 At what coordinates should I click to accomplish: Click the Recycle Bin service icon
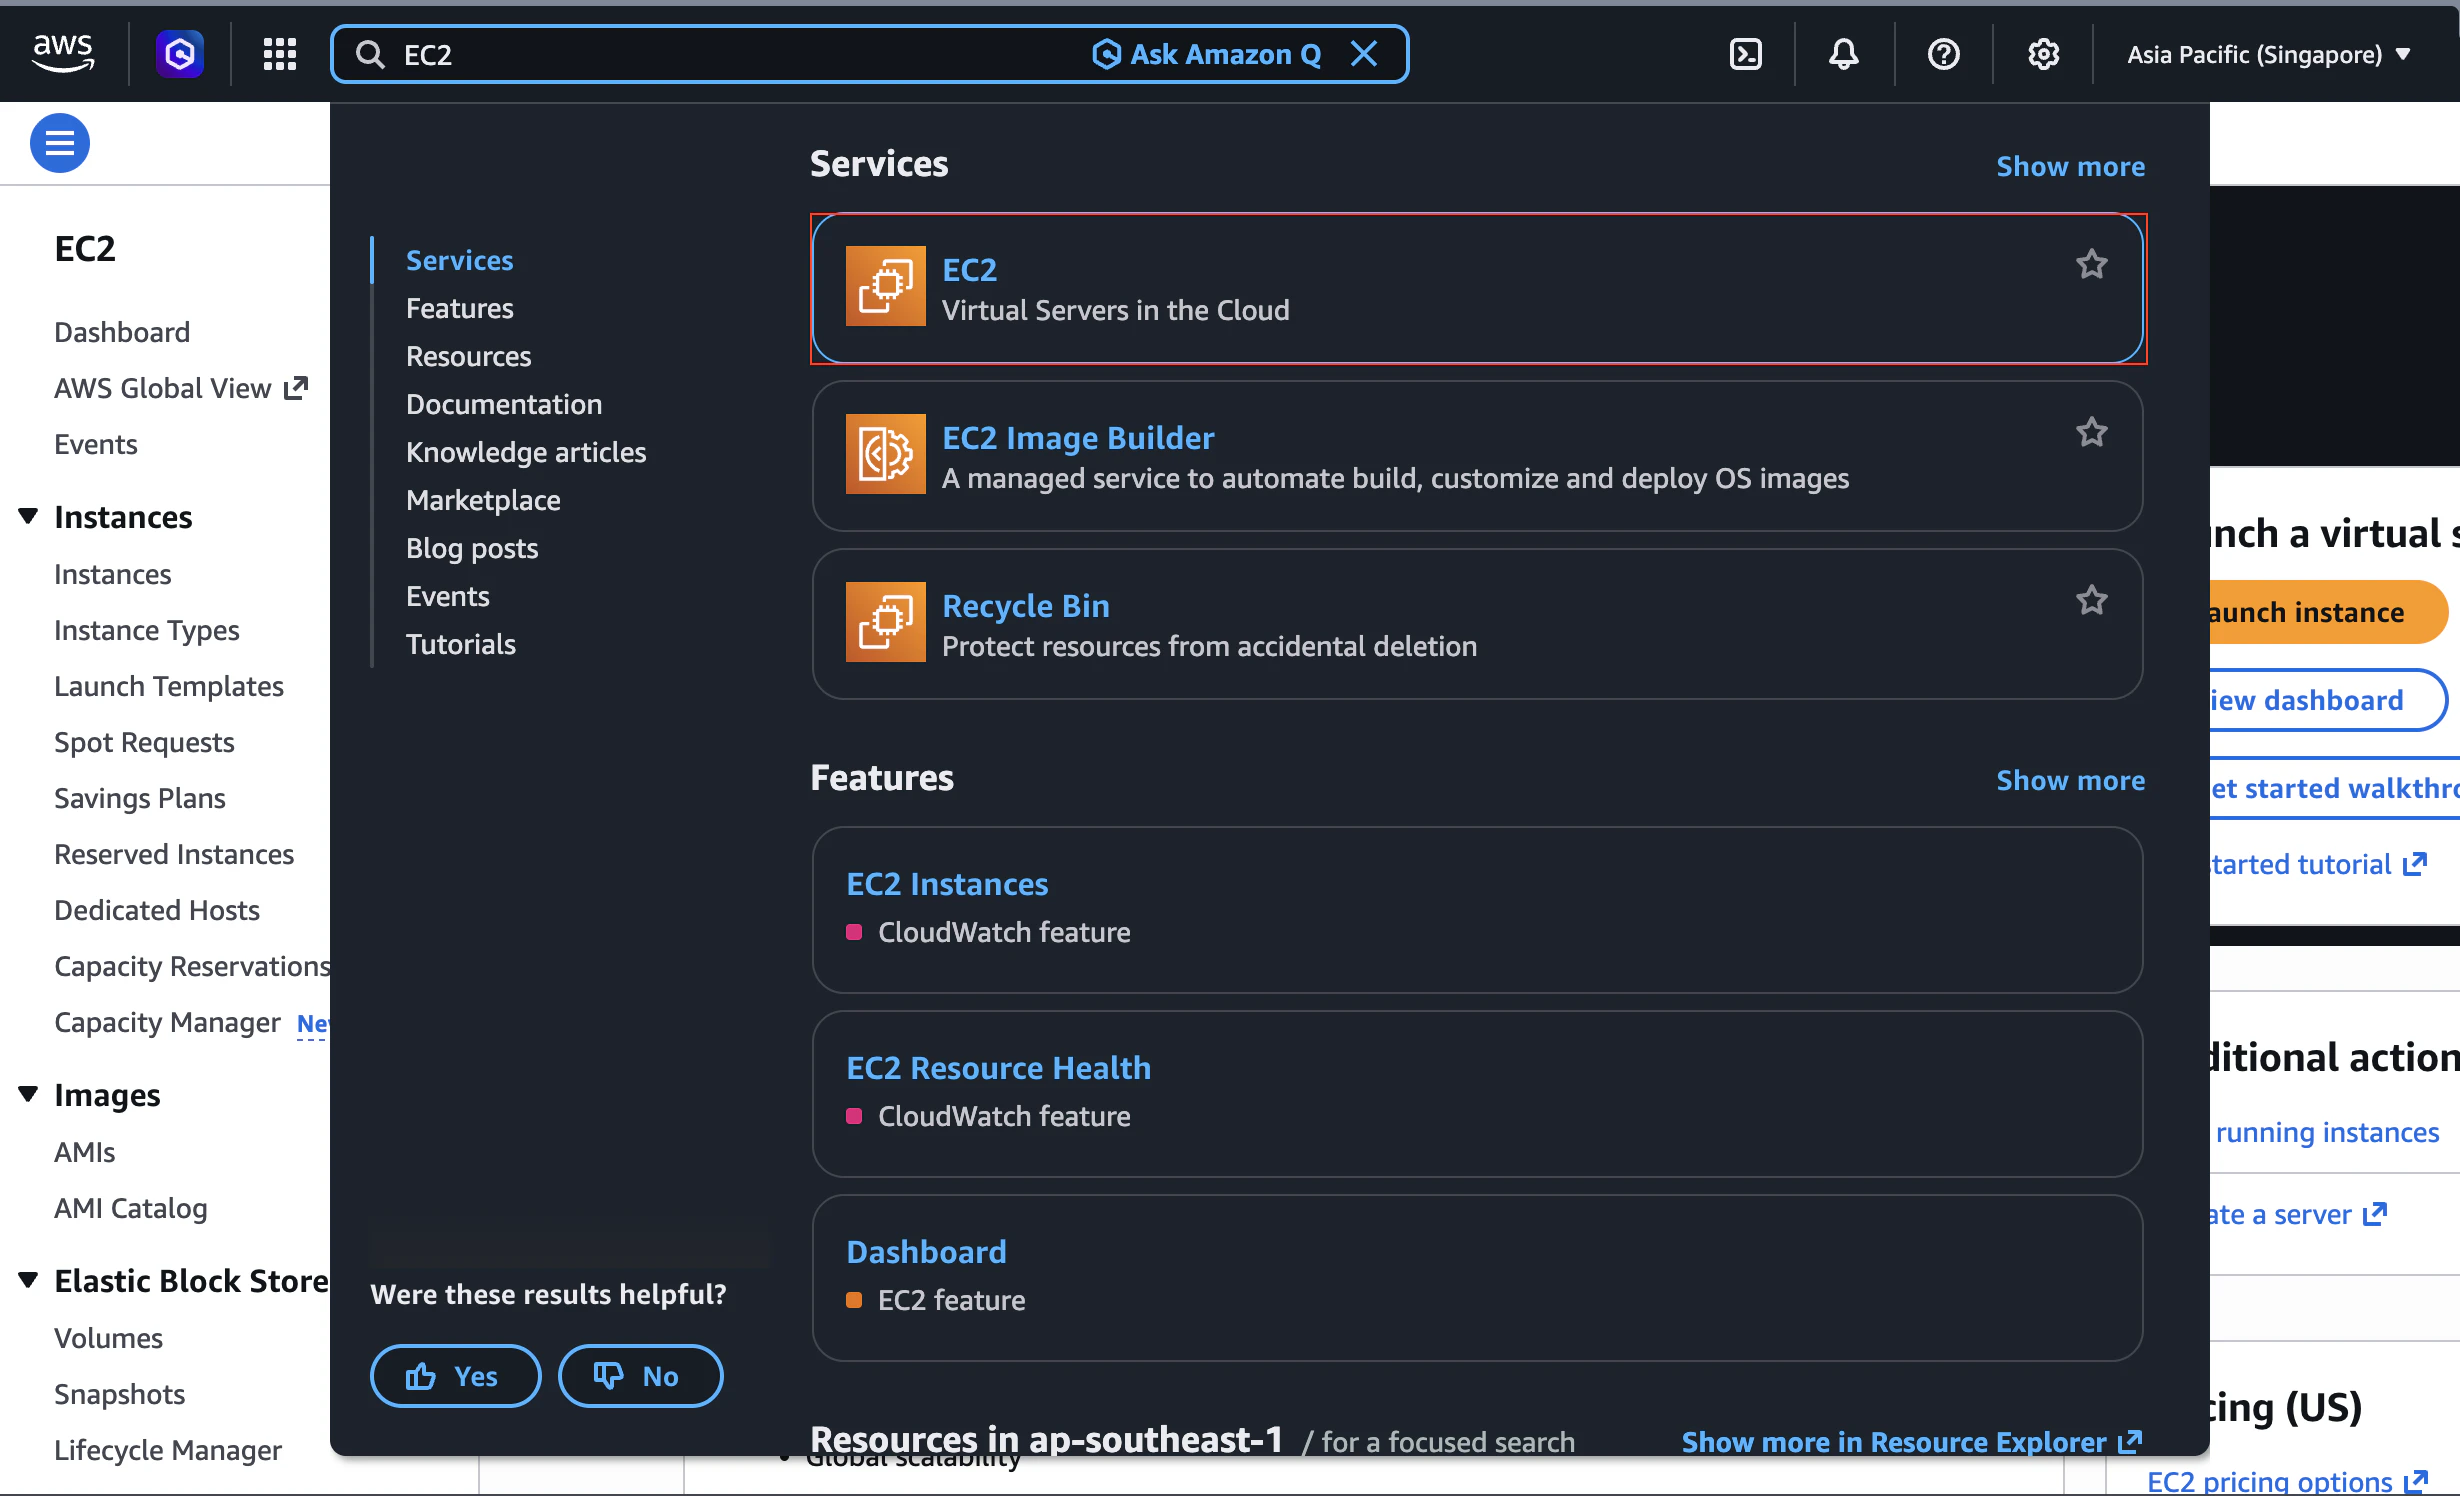point(886,622)
